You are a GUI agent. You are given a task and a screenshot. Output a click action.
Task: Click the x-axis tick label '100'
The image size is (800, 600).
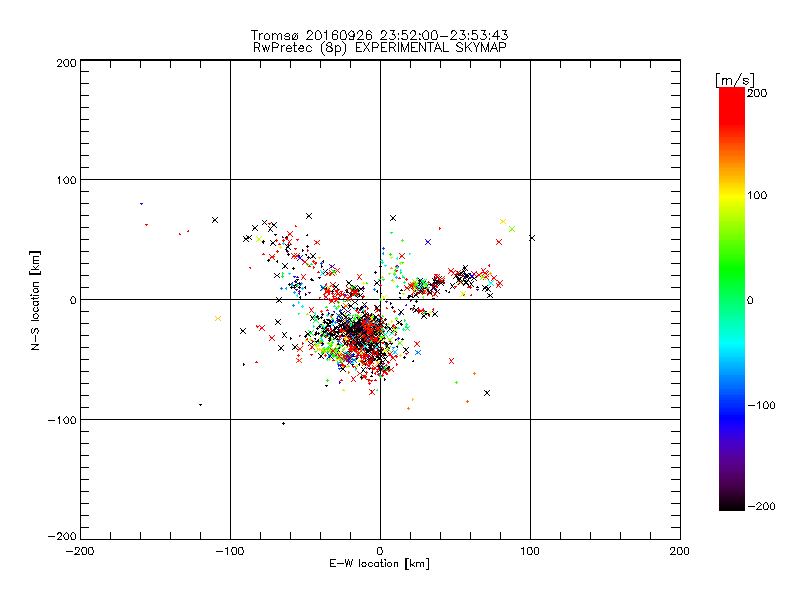coord(530,551)
